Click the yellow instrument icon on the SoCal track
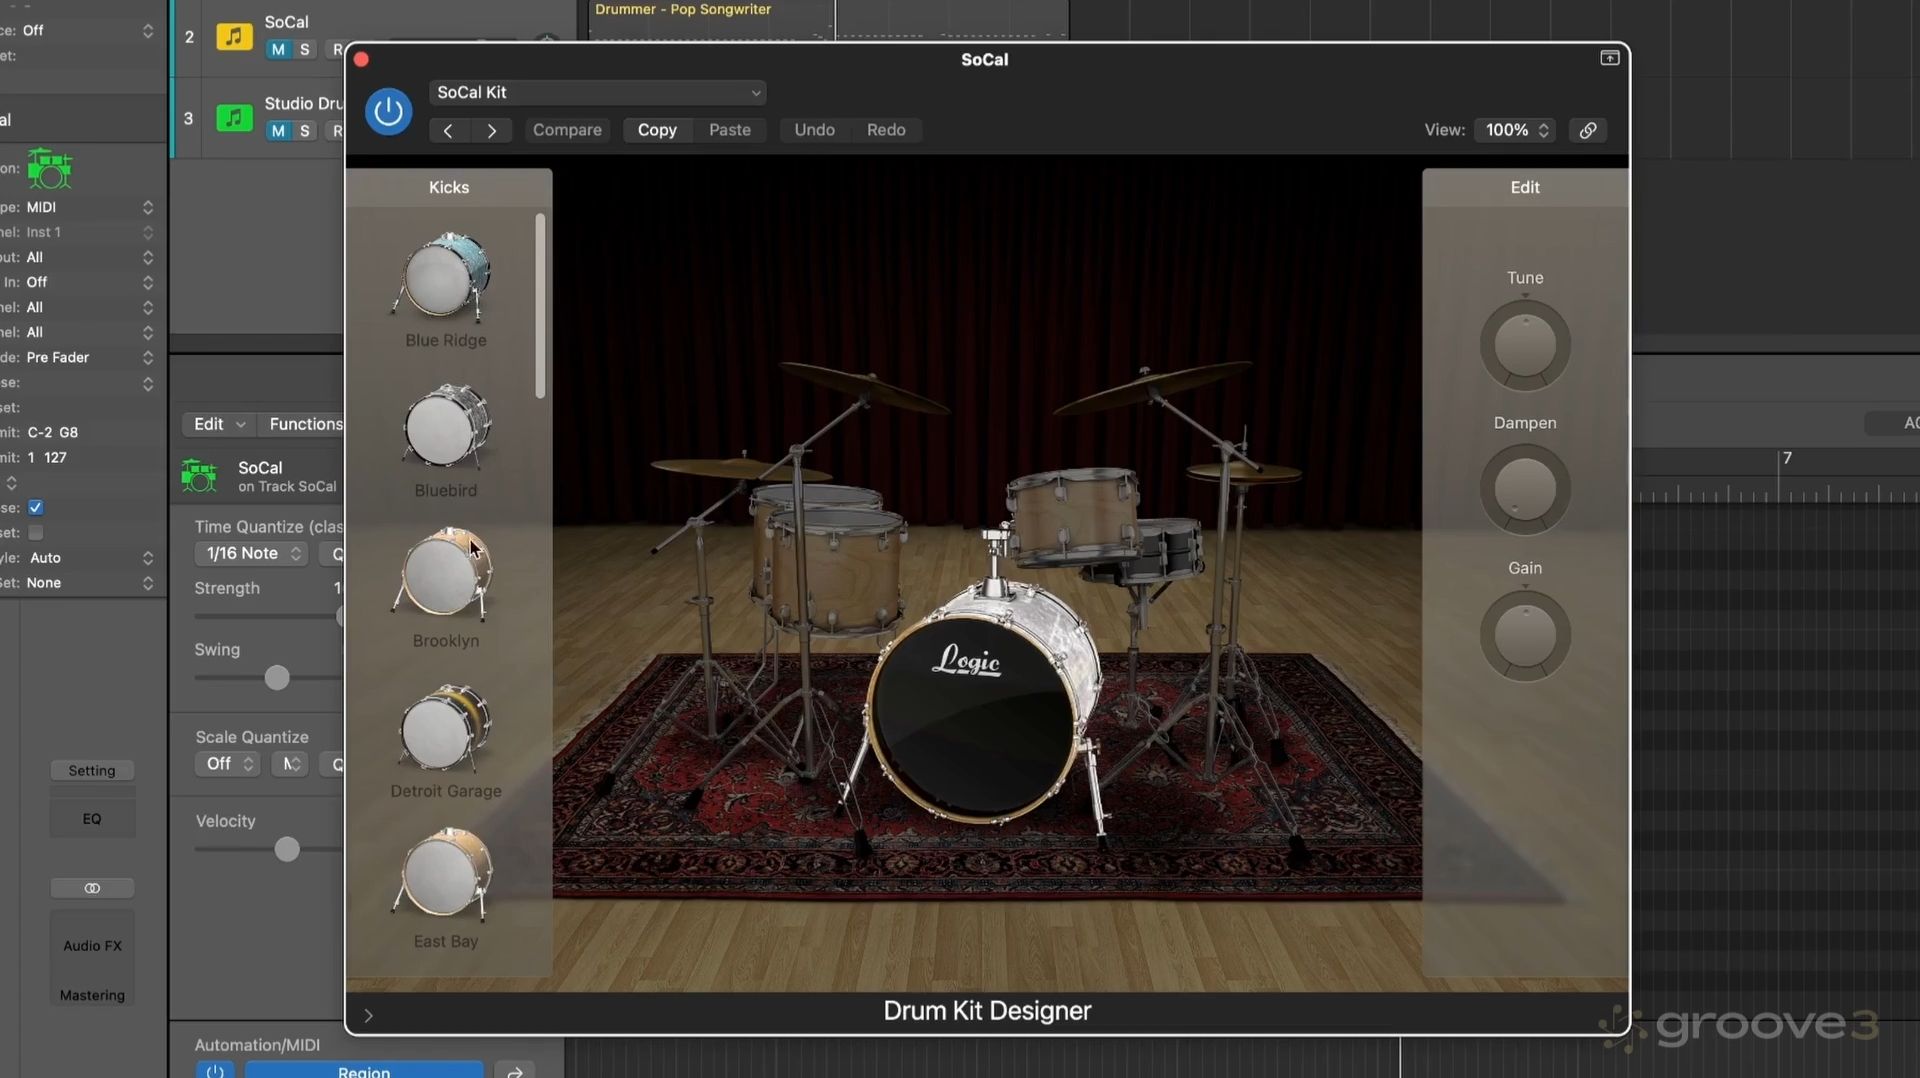Viewport: 1920px width, 1078px height. pyautogui.click(x=234, y=37)
